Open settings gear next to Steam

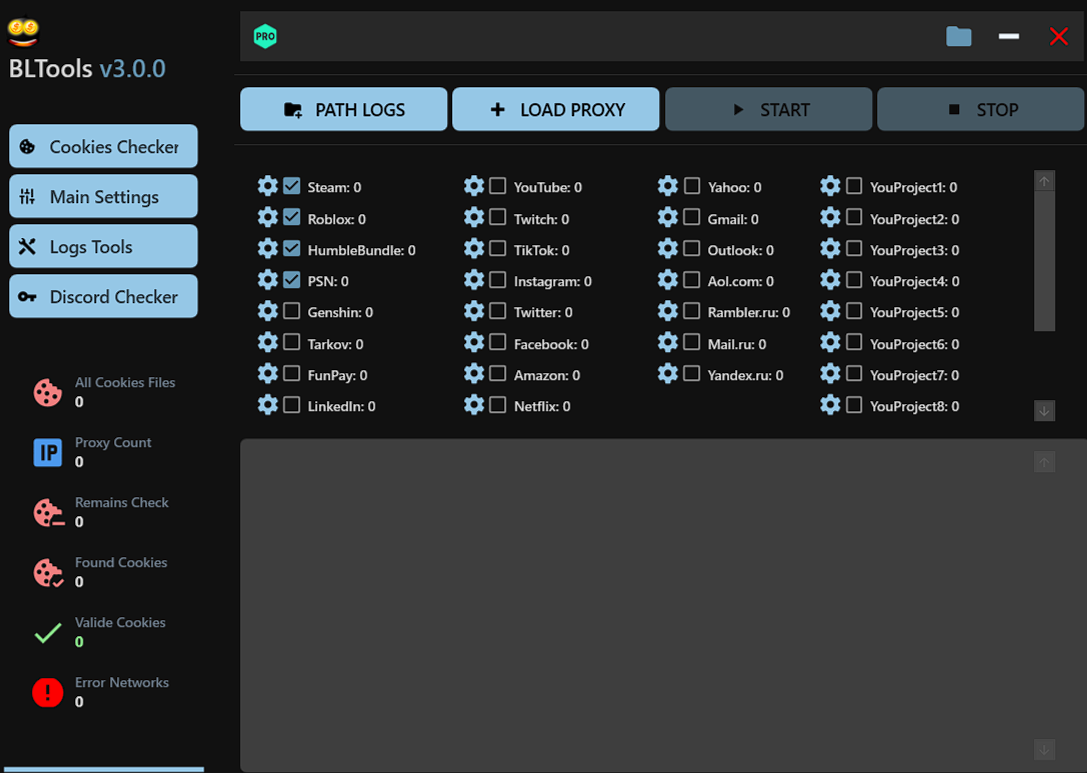pos(267,186)
